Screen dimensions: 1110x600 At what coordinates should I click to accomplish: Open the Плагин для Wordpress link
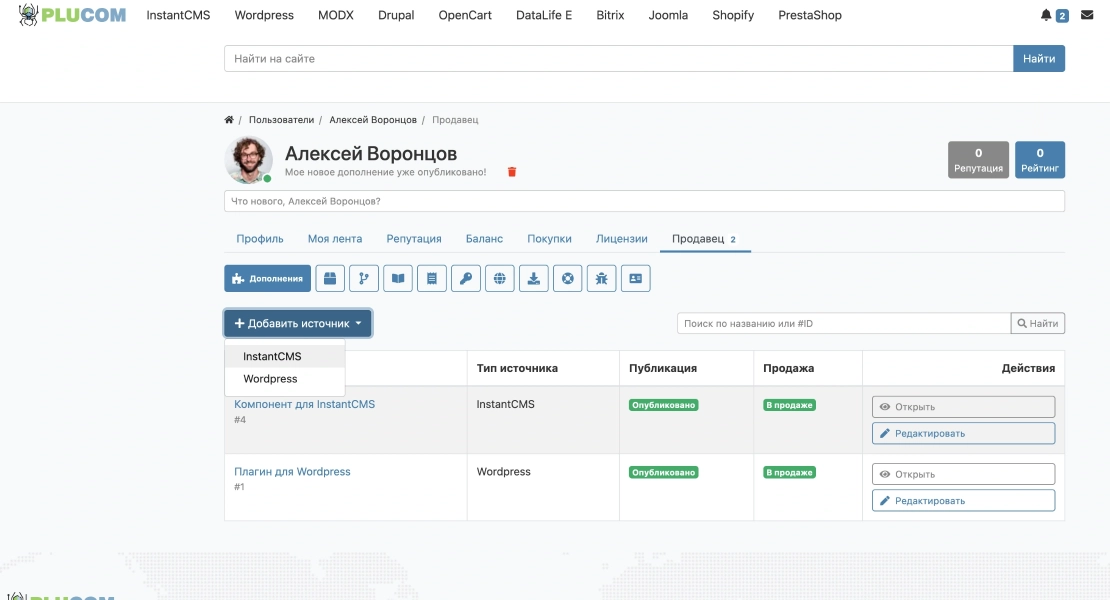pyautogui.click(x=292, y=471)
